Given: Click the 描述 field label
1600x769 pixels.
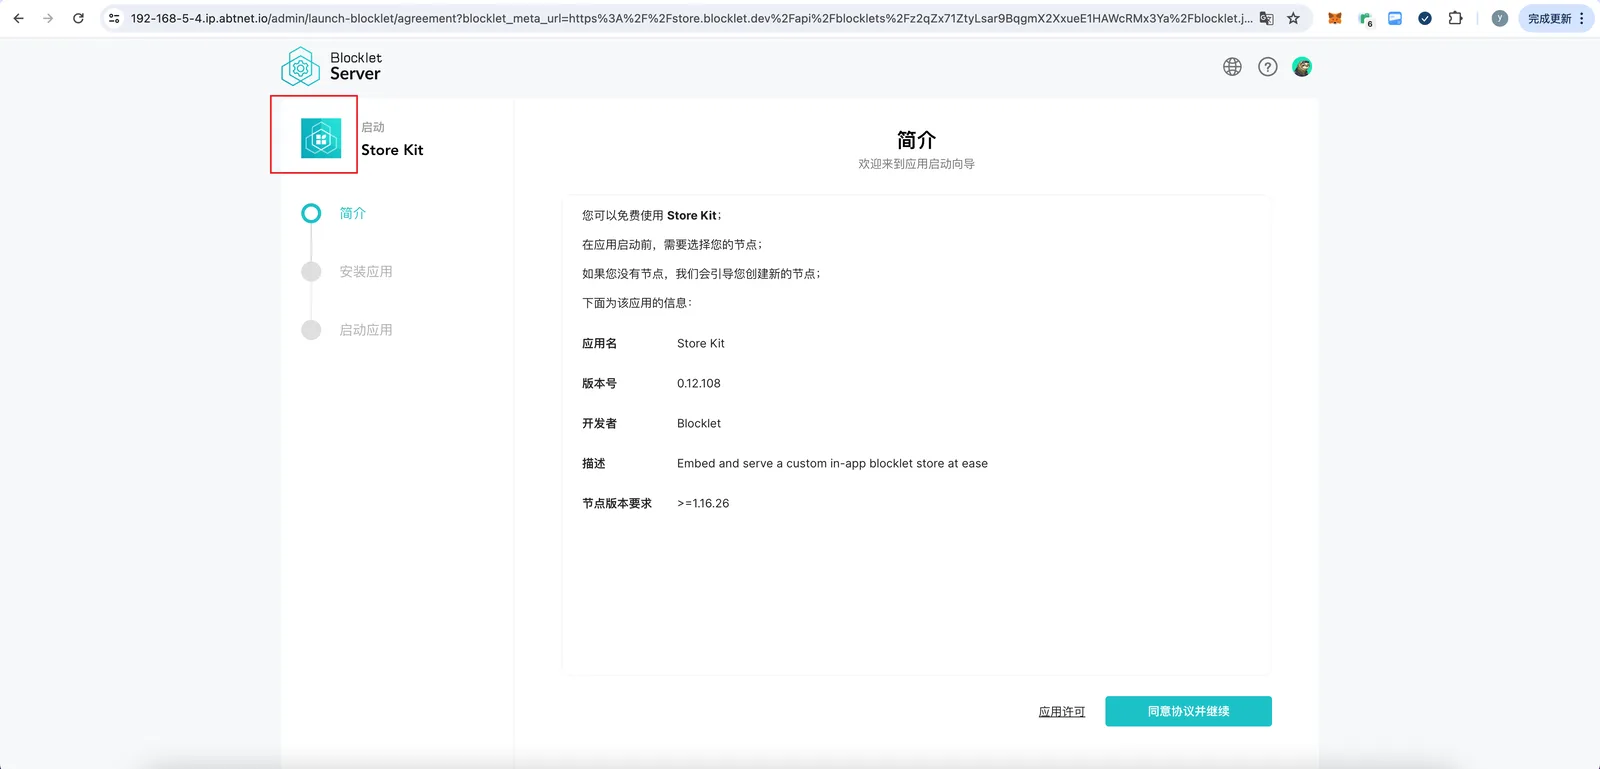Looking at the screenshot, I should [x=594, y=463].
